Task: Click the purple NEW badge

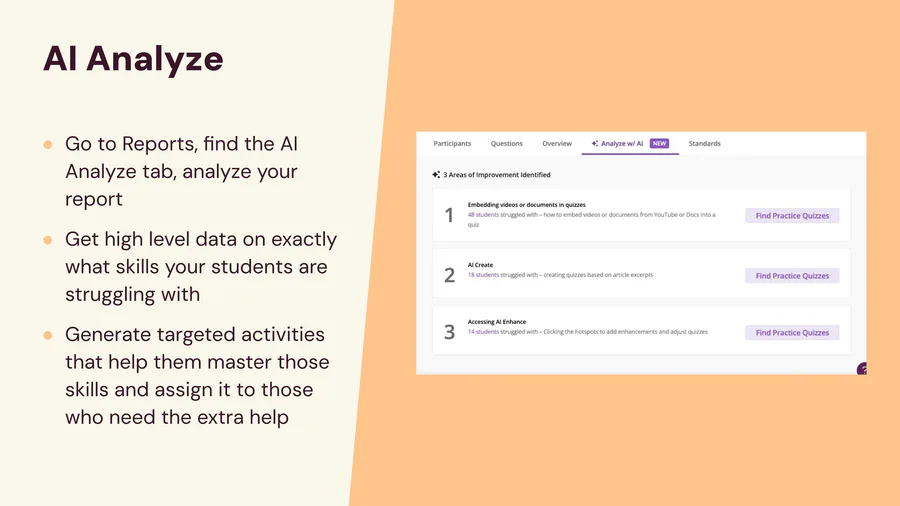Action: [x=659, y=144]
